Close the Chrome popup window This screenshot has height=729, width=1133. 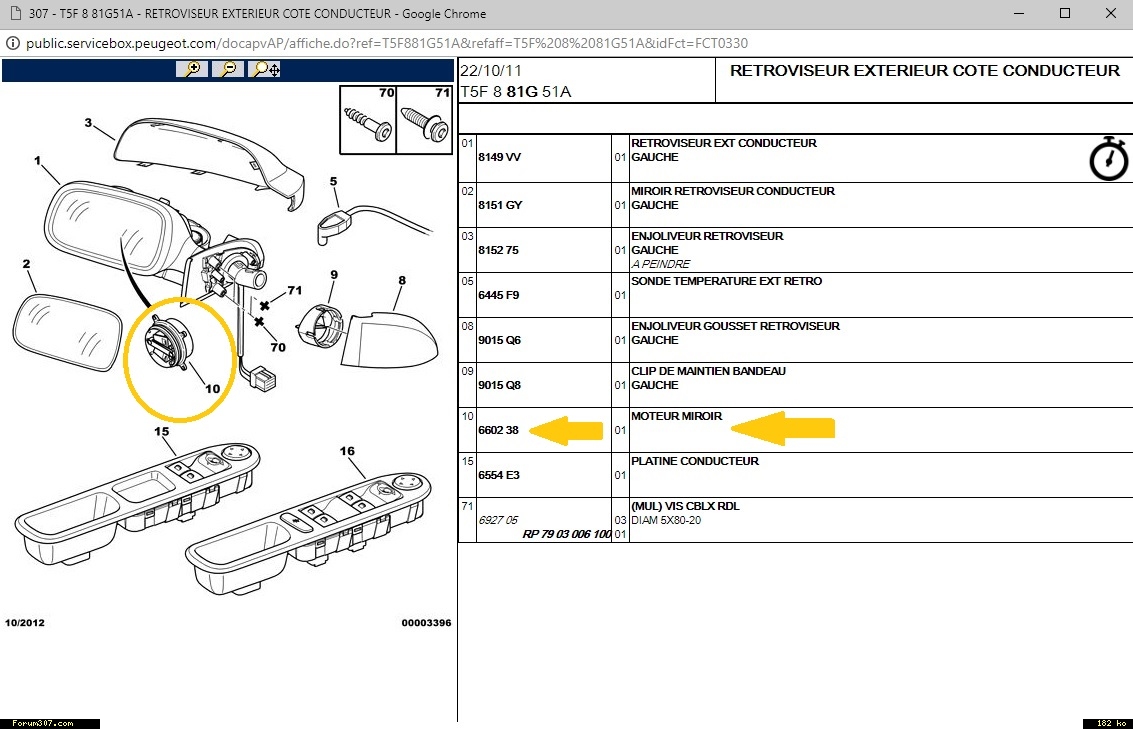click(1111, 13)
